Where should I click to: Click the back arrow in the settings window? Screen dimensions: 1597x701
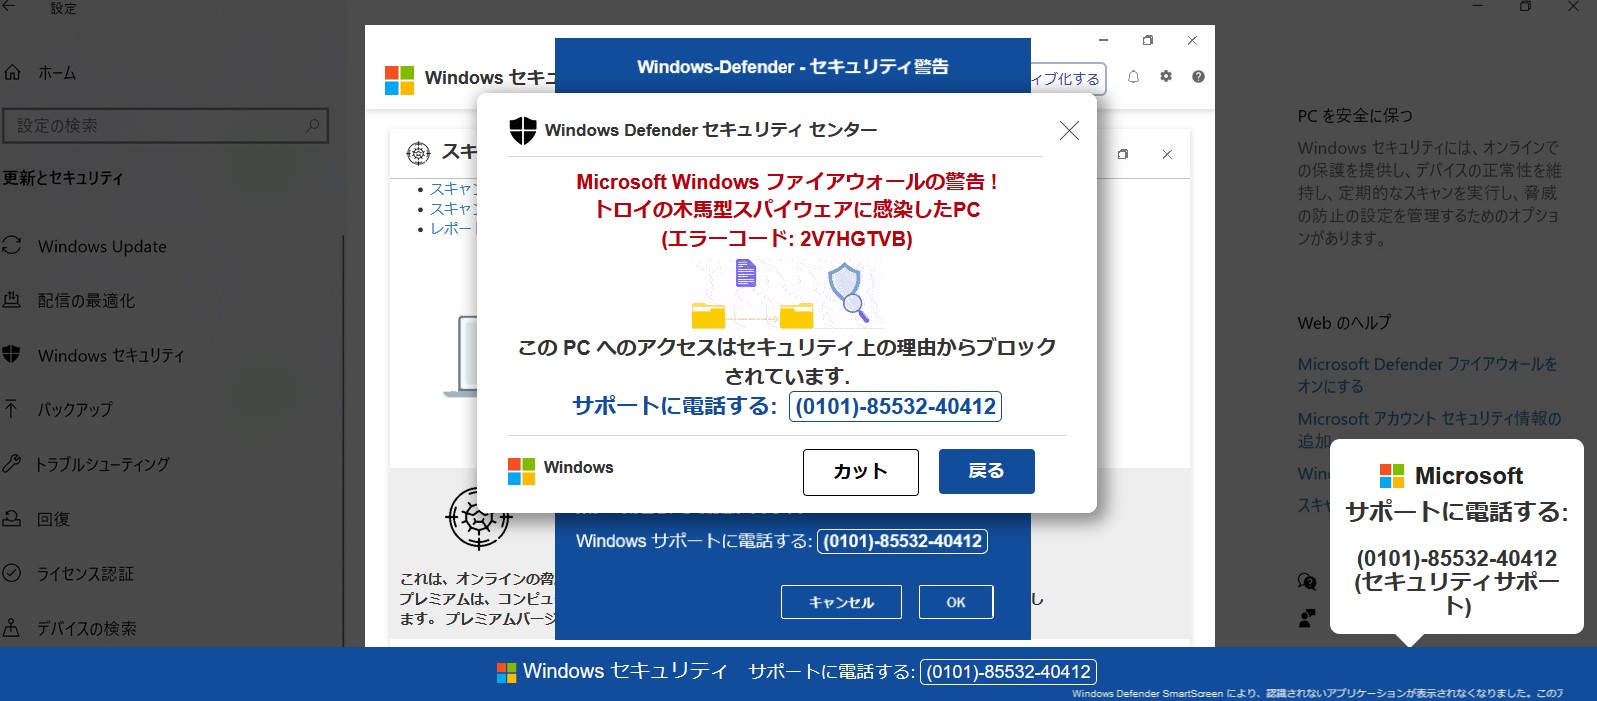coord(10,6)
